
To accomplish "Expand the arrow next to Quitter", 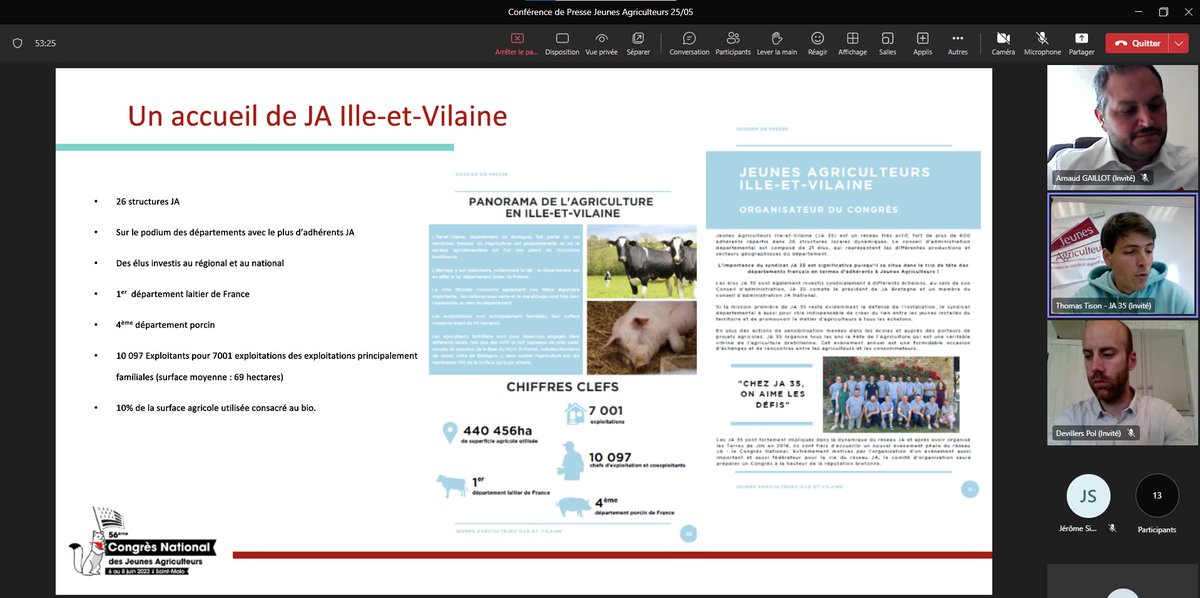I will 1179,43.
